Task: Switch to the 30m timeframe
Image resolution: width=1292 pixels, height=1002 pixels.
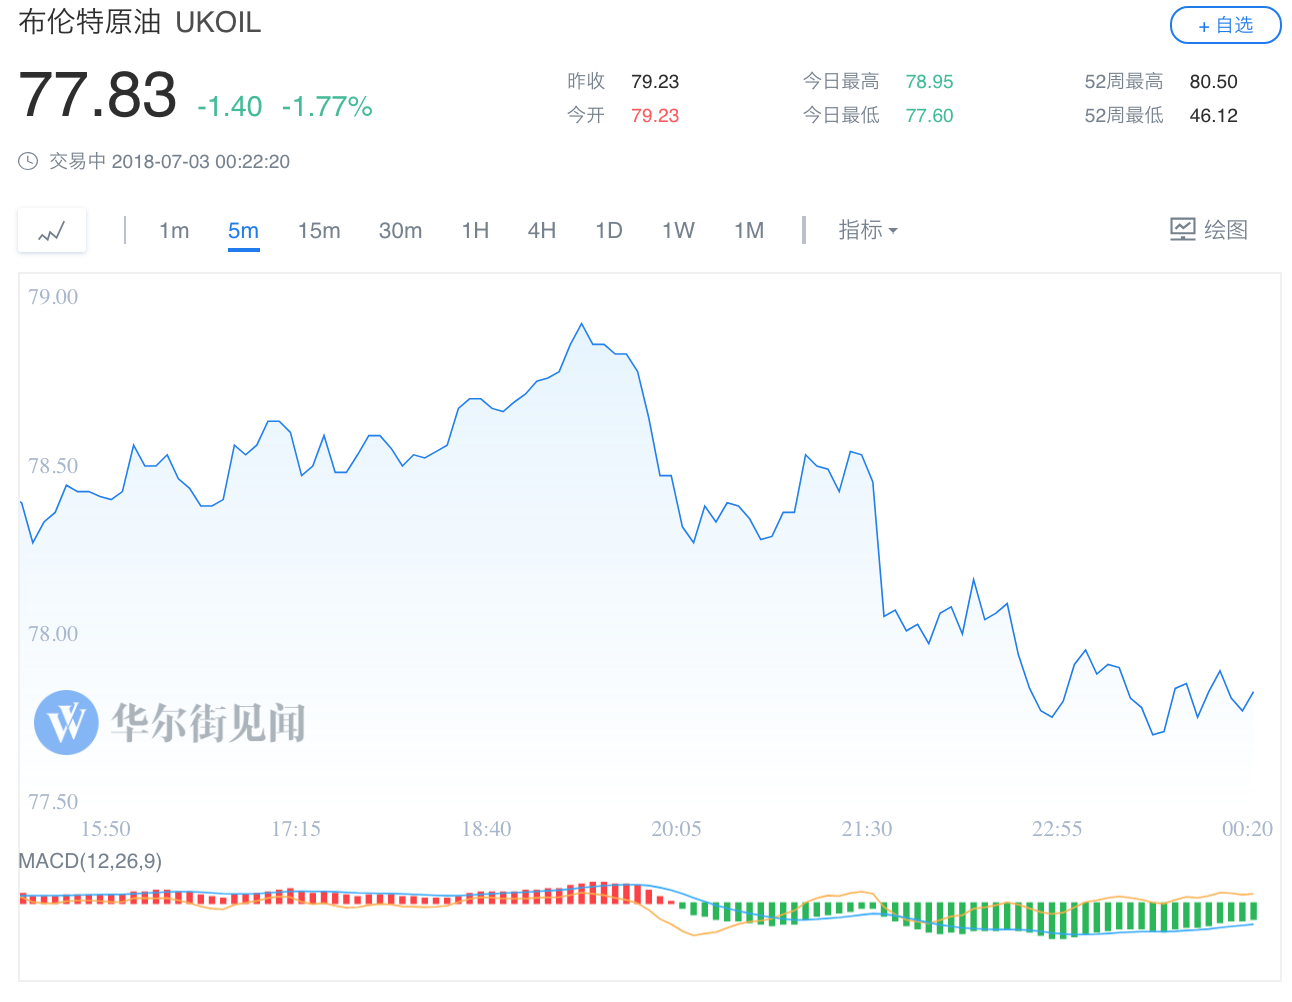Action: tap(400, 231)
